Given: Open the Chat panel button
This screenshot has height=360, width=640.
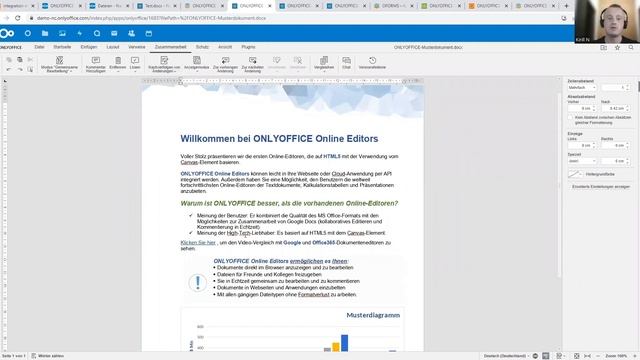Looking at the screenshot, I should coord(347,63).
